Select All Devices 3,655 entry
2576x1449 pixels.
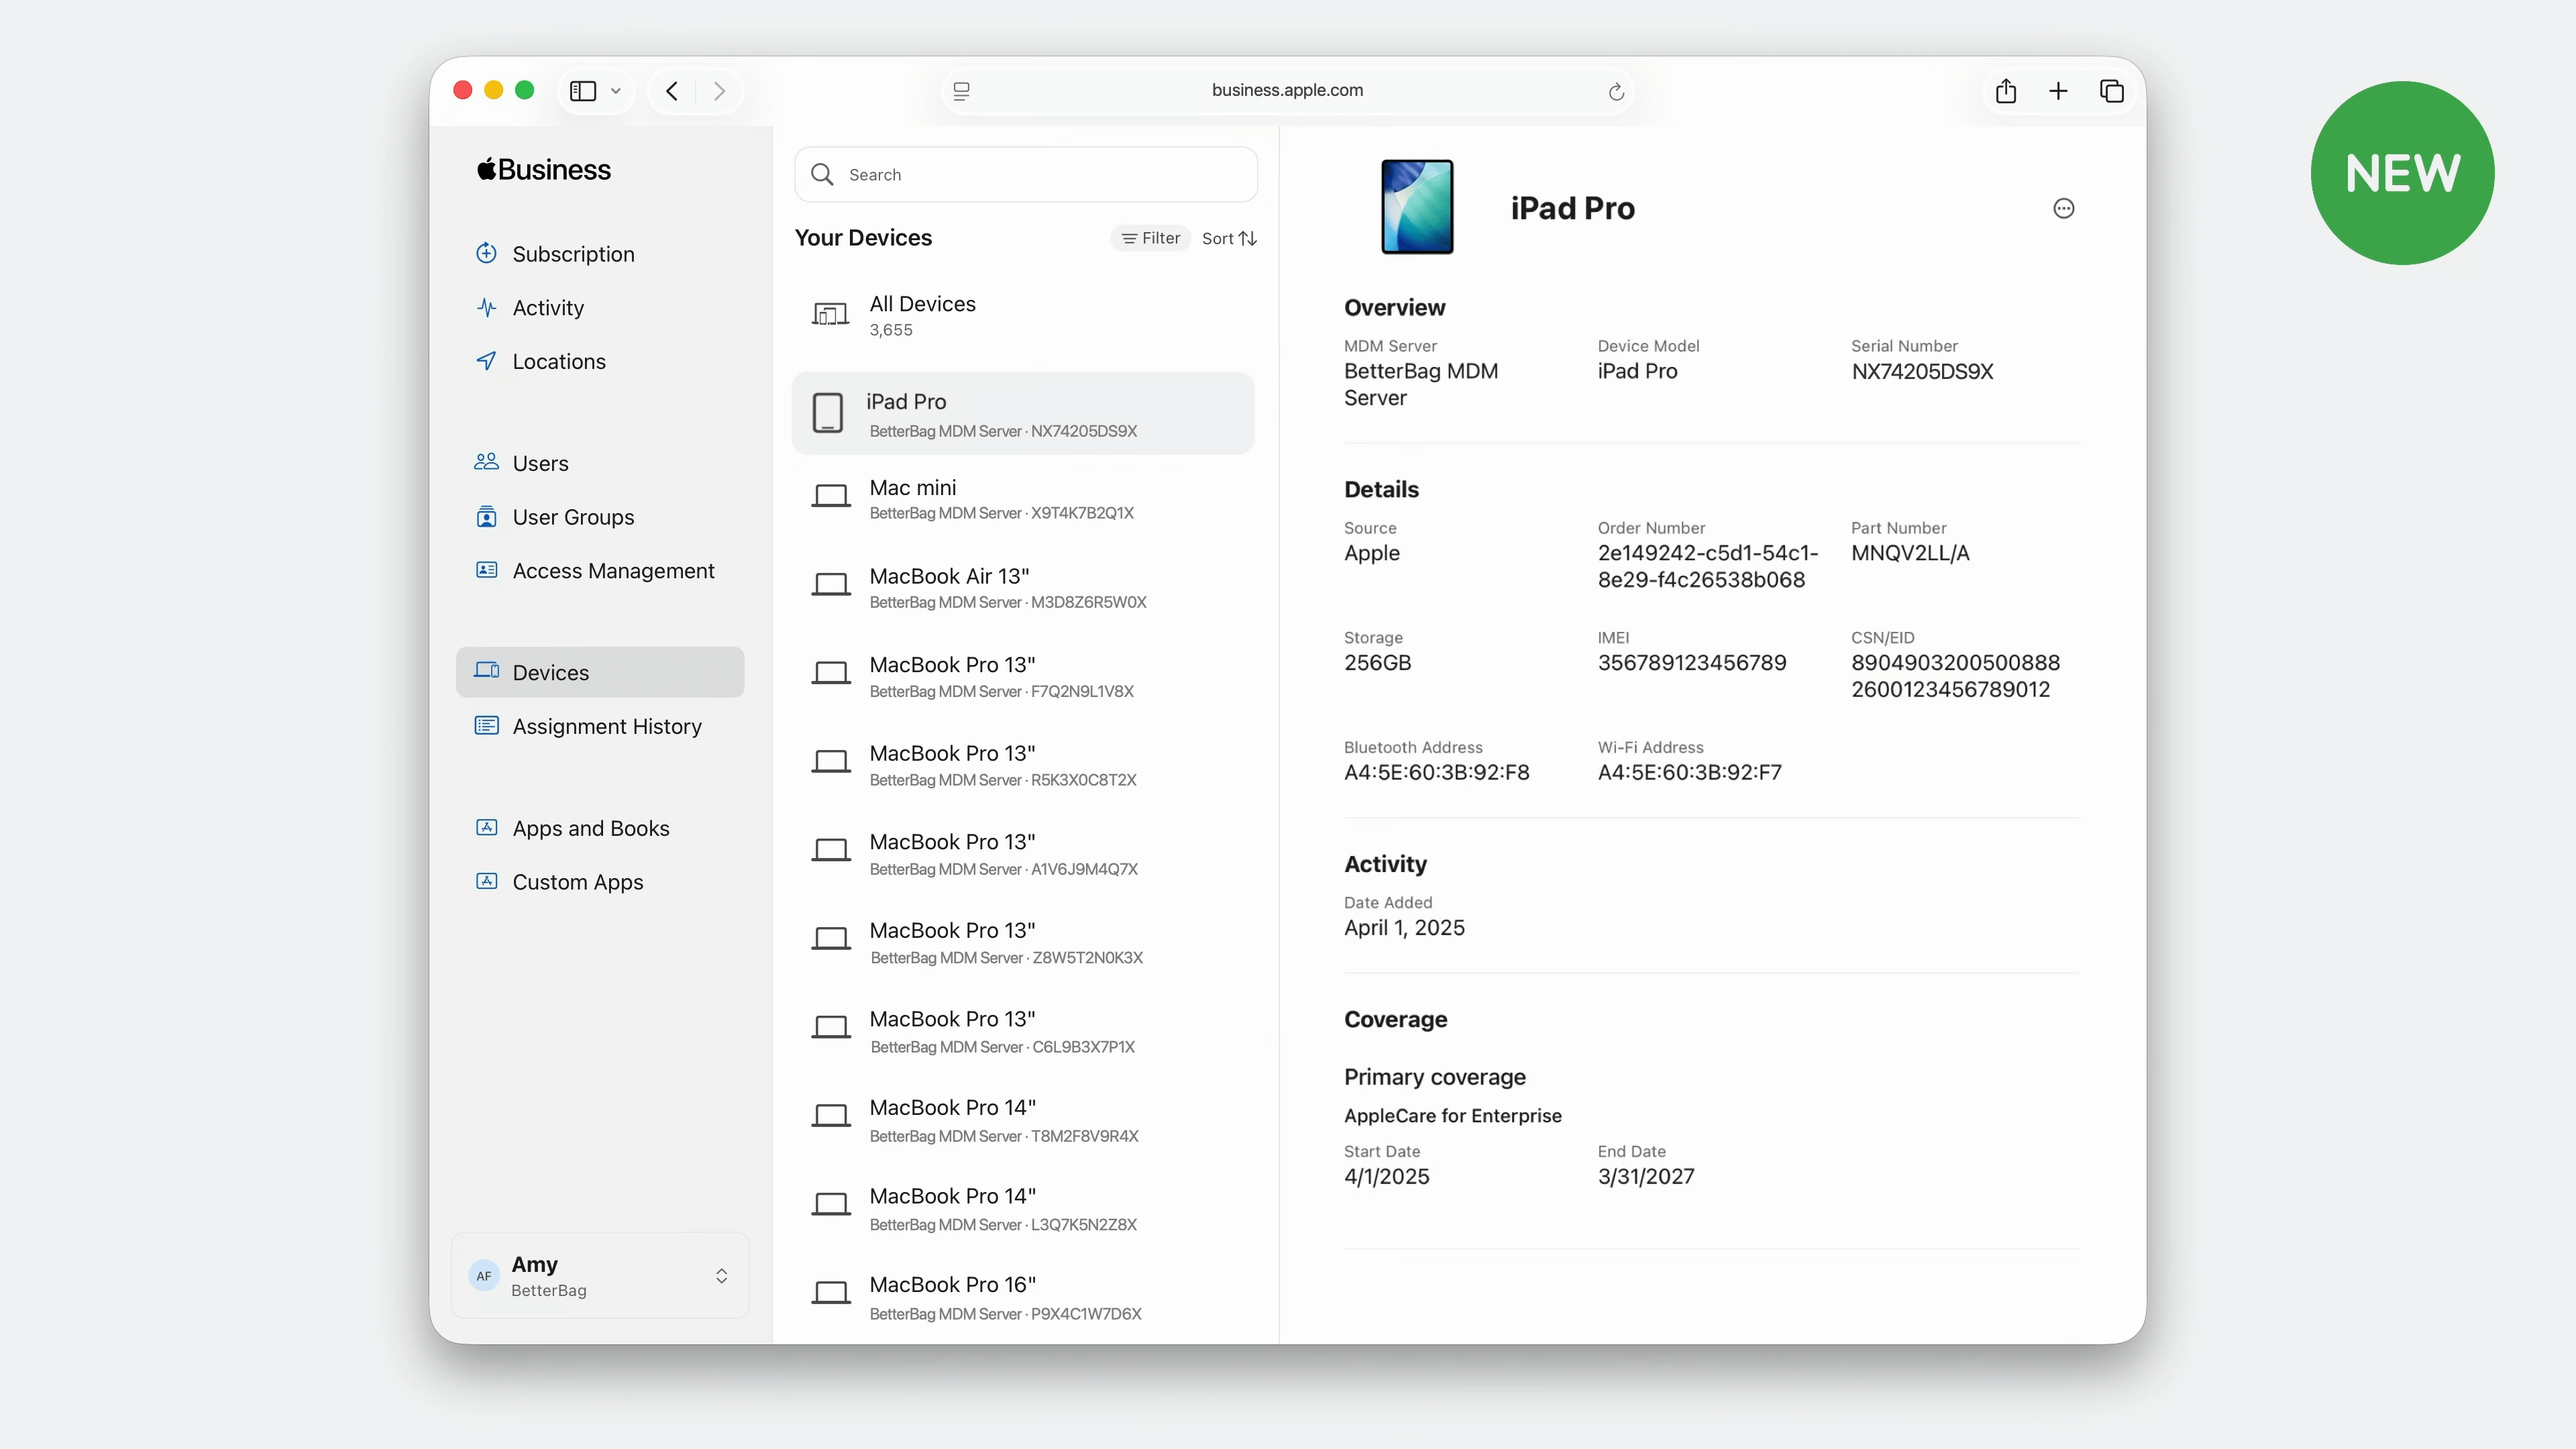(x=1023, y=315)
